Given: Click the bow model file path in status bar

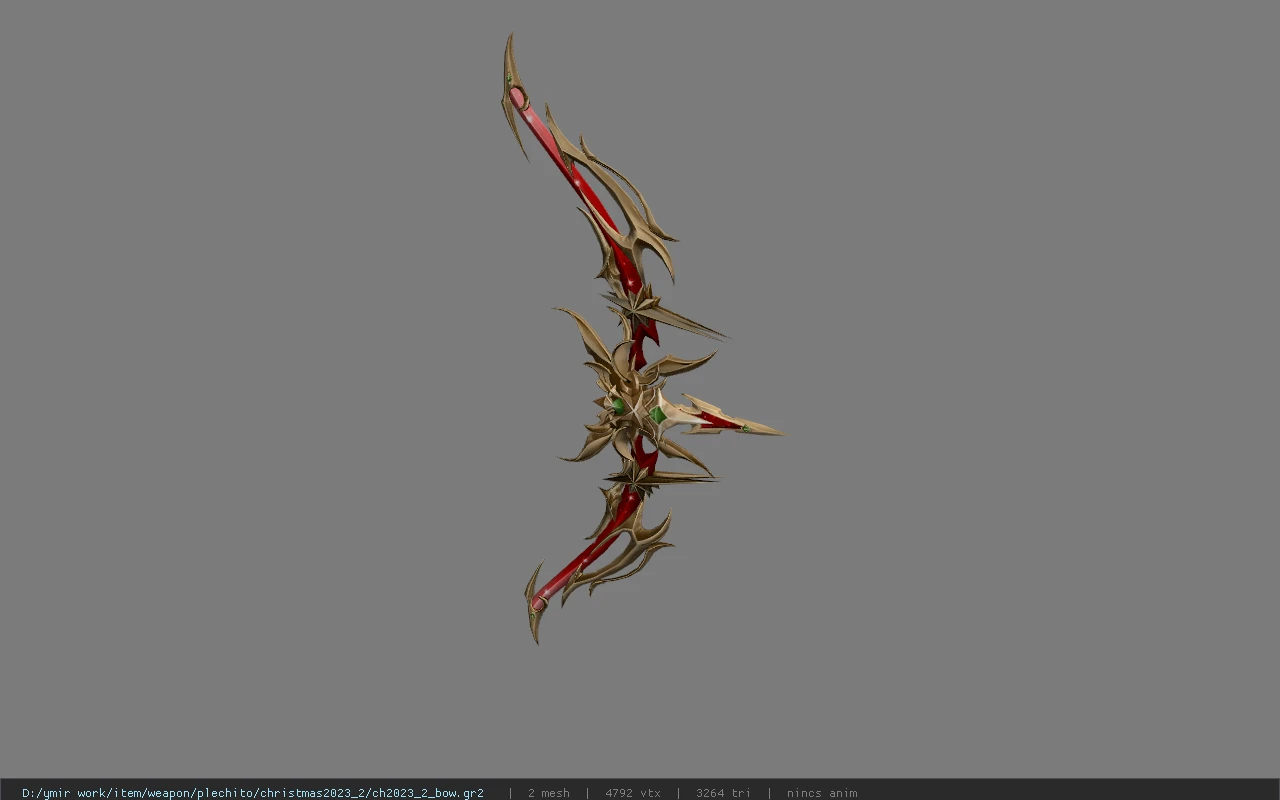Looking at the screenshot, I should (x=253, y=793).
